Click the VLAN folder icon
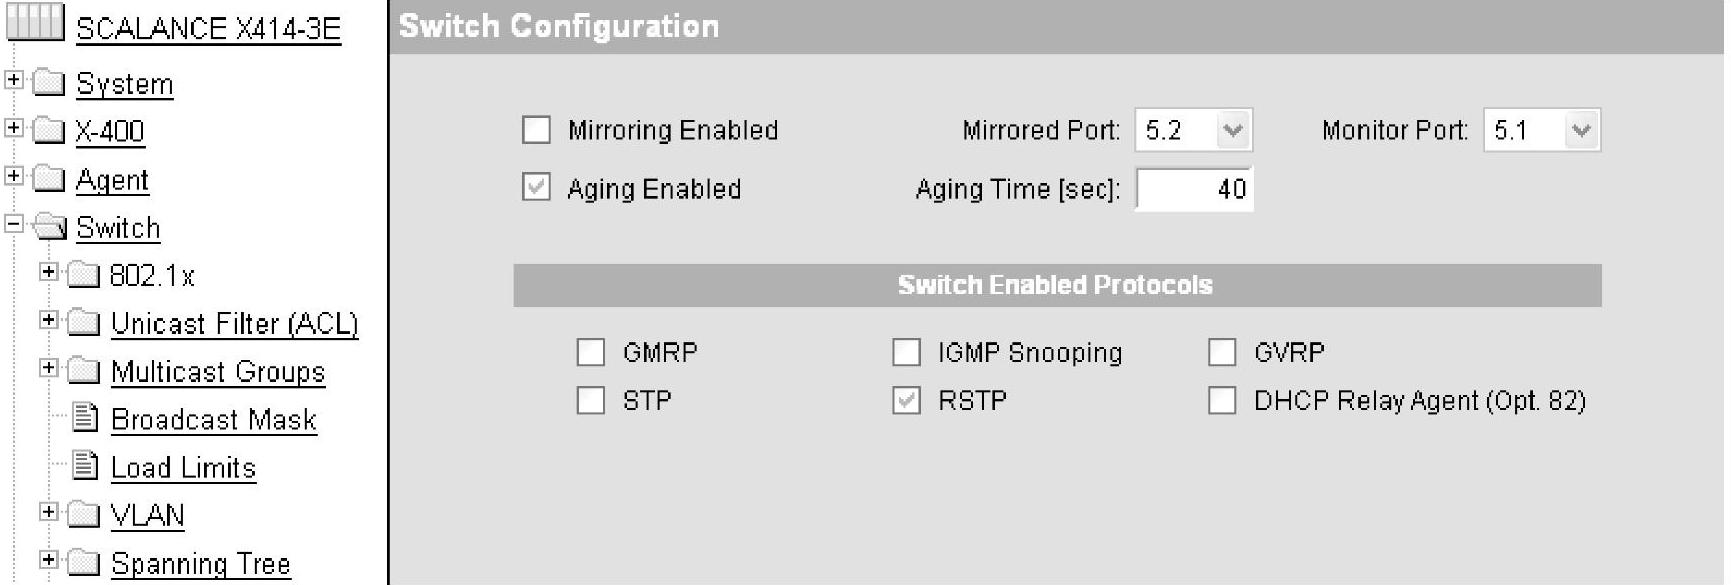 84,514
